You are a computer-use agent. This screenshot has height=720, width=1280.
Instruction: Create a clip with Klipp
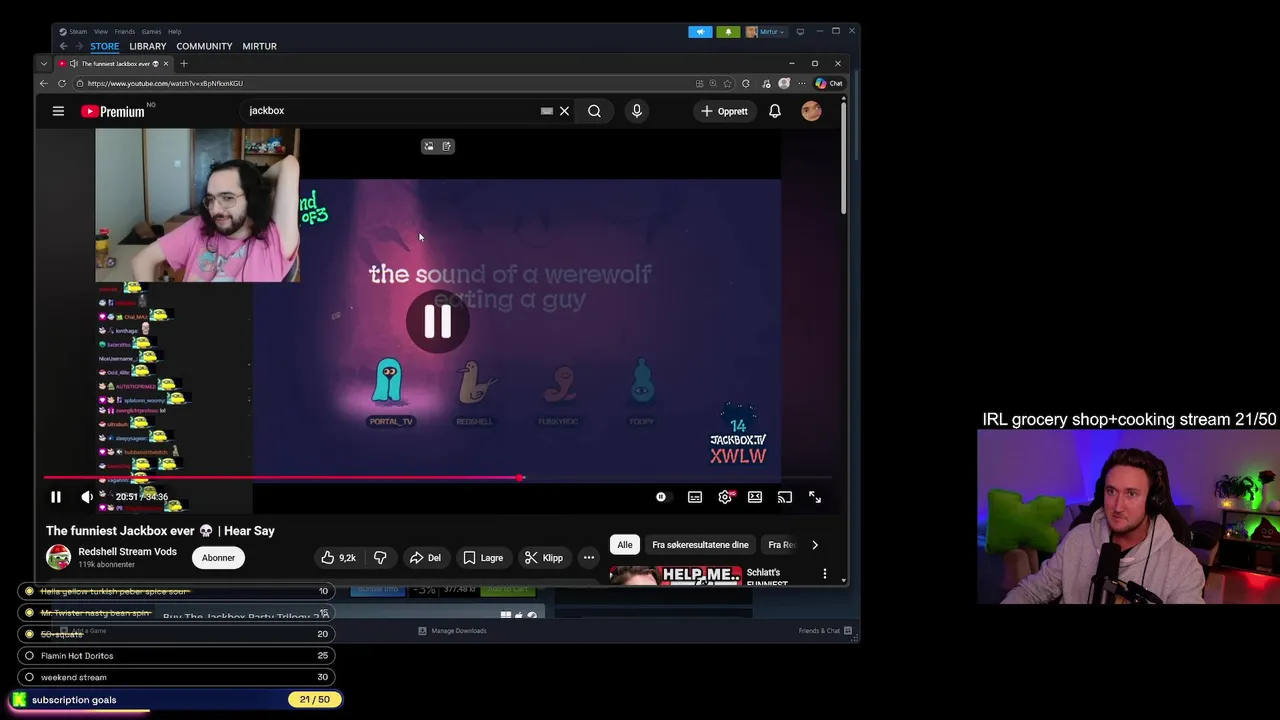(x=544, y=558)
